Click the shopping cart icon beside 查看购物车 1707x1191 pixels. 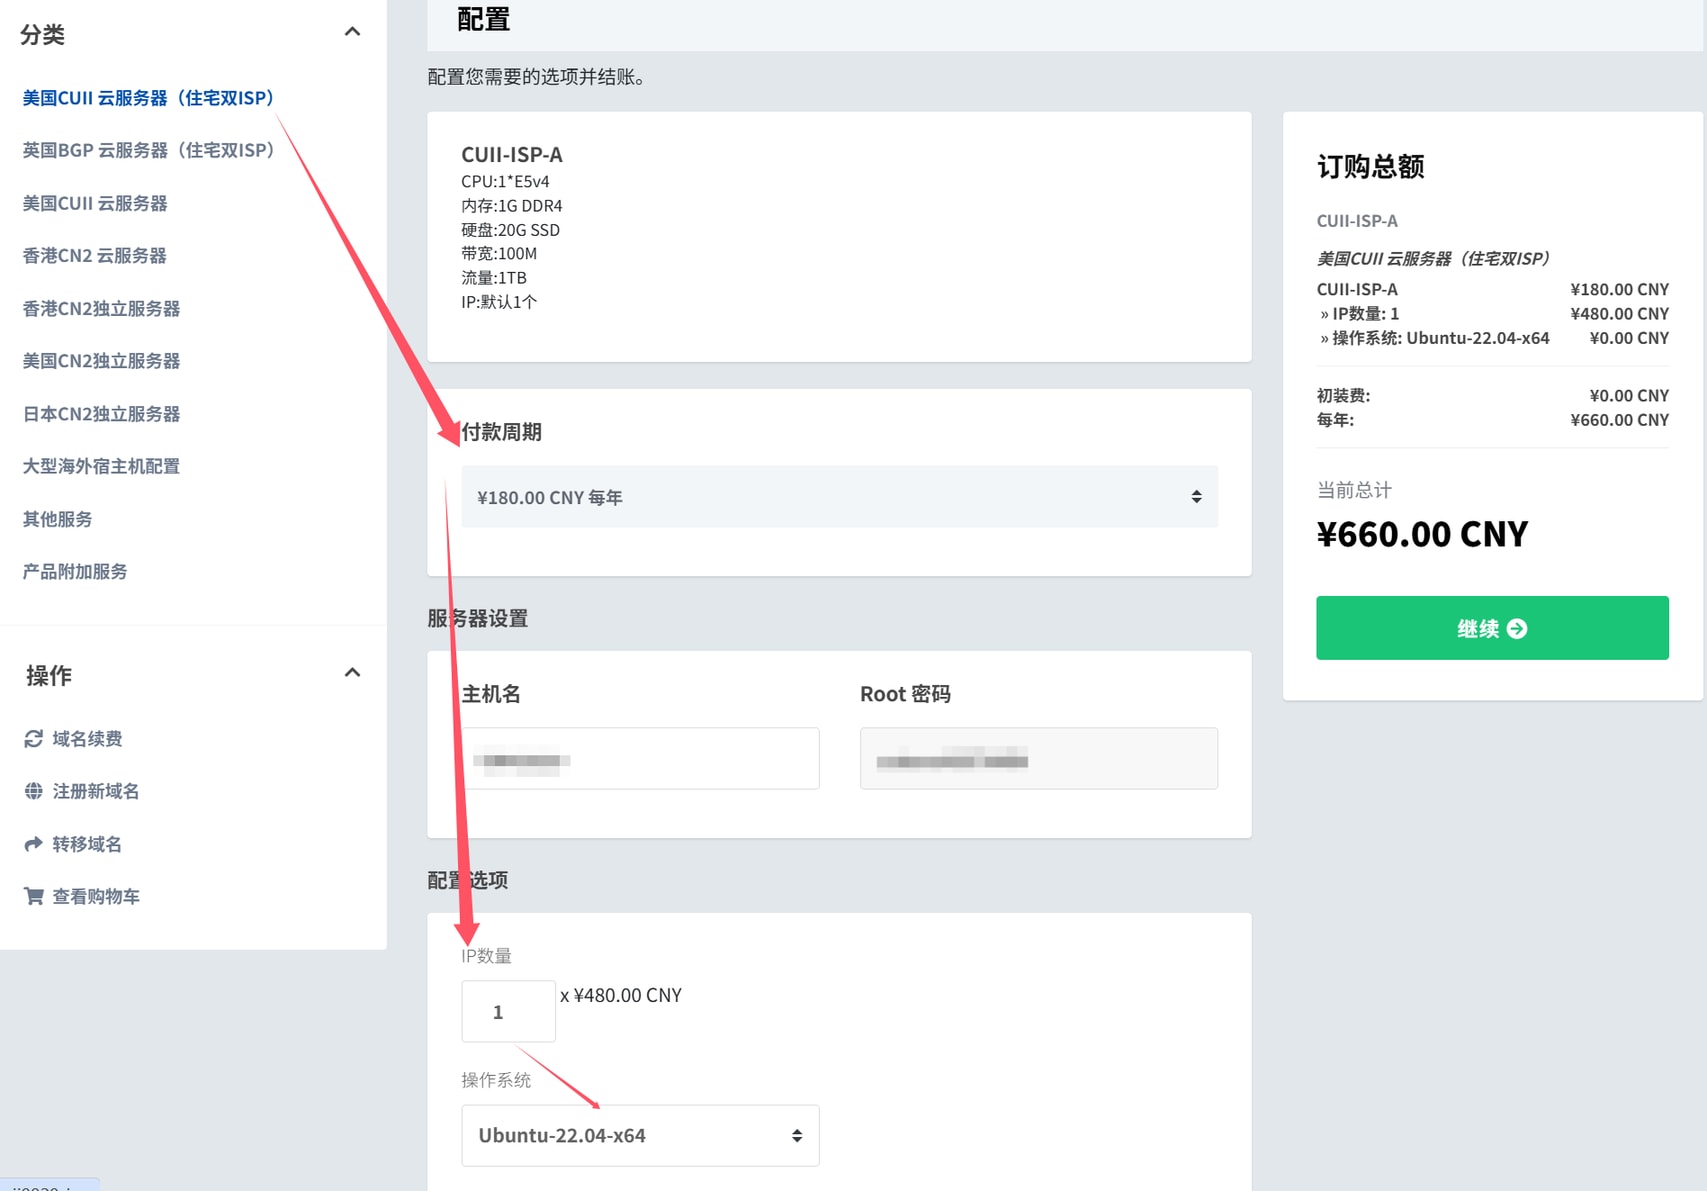click(x=33, y=897)
